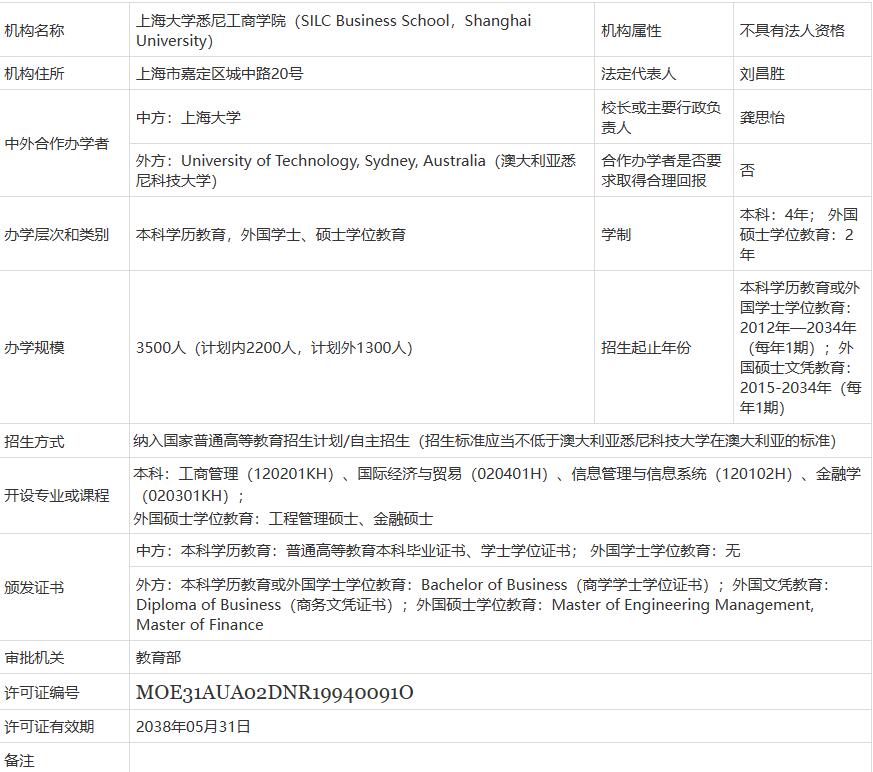Click the '不具有法人资格' value
The width and height of the screenshot is (873, 772).
pyautogui.click(x=792, y=30)
